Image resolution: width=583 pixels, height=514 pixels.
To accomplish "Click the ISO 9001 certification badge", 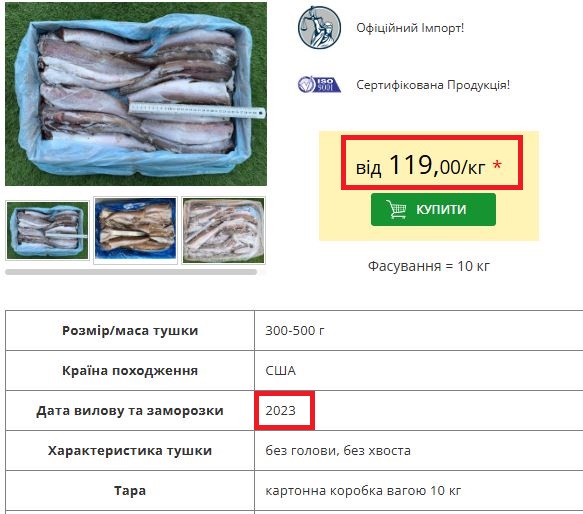I will click(x=319, y=85).
